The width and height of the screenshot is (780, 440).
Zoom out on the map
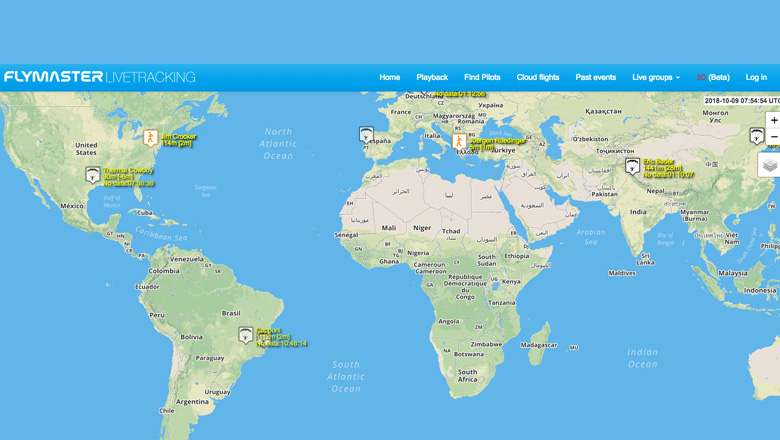(773, 137)
